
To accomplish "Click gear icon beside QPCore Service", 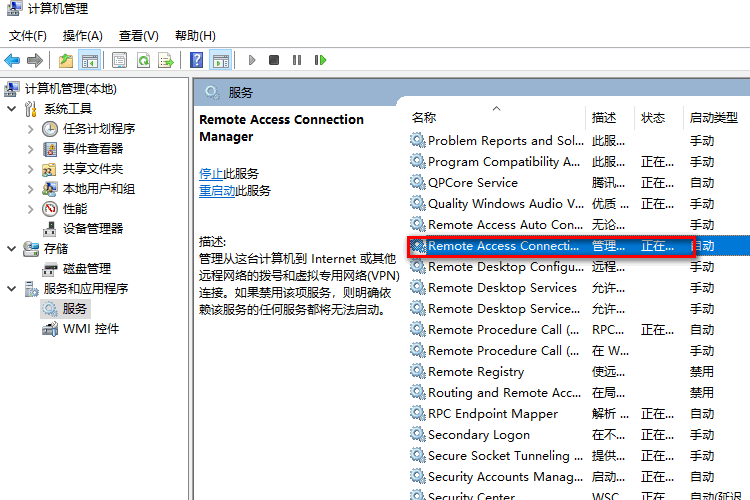I will (418, 182).
